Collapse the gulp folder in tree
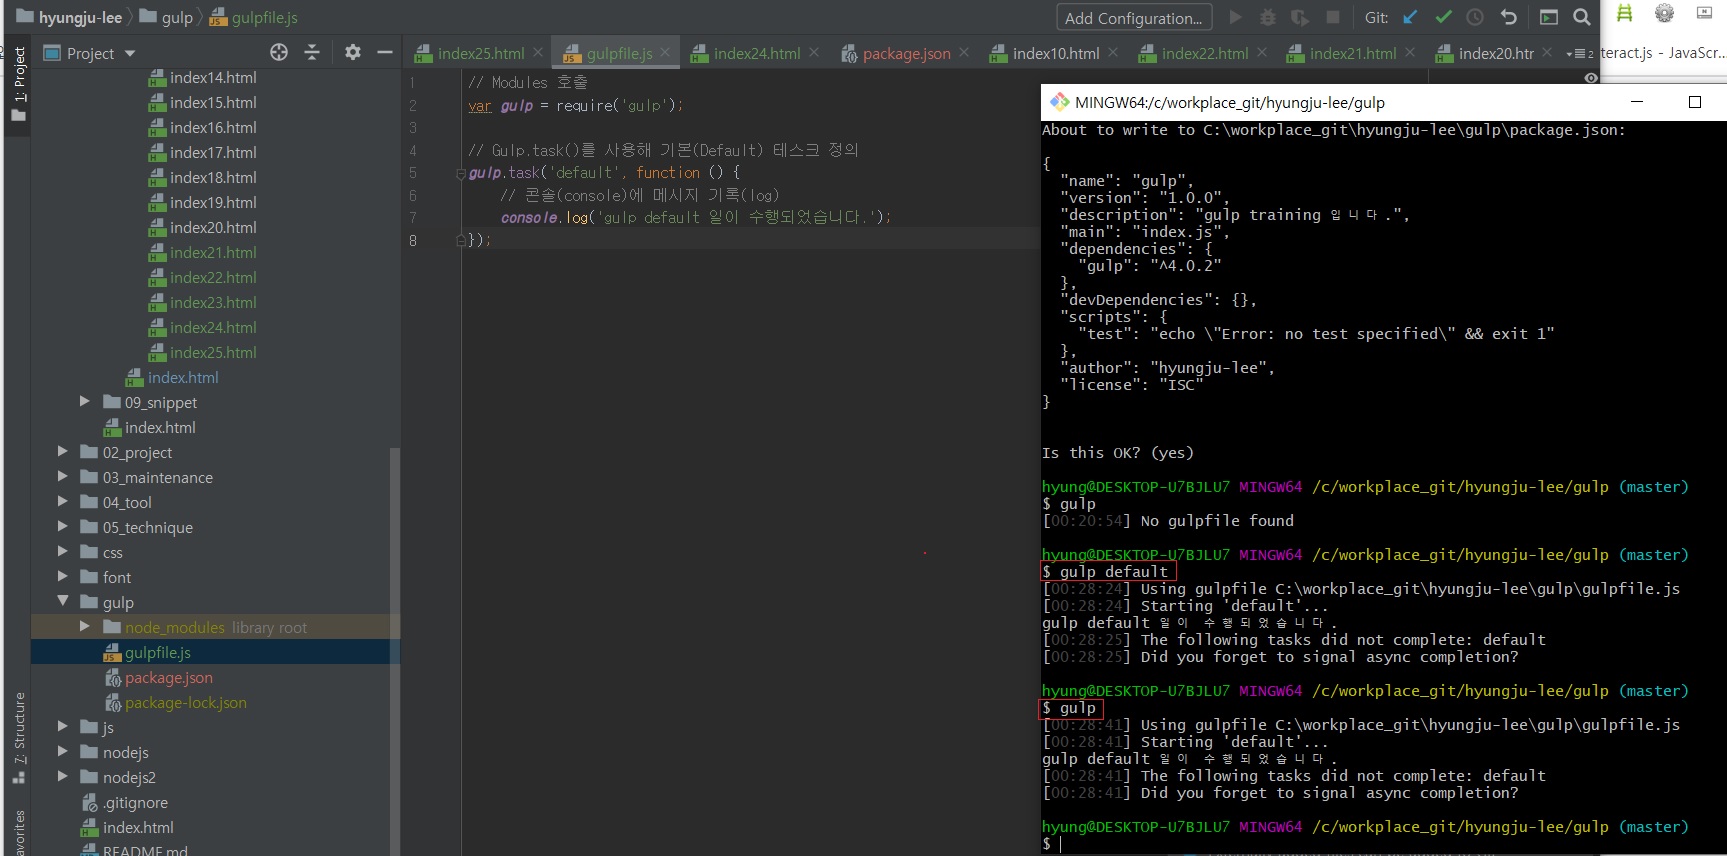 tap(63, 602)
